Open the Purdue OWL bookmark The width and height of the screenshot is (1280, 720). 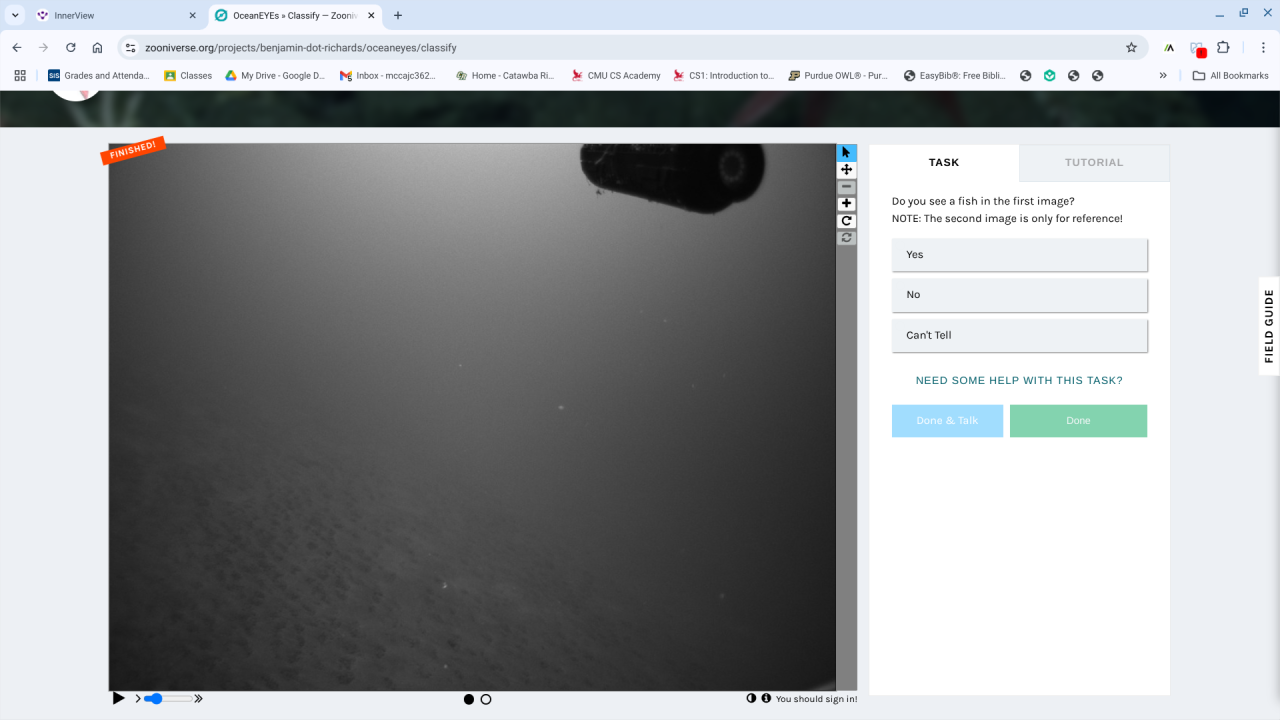[x=838, y=75]
